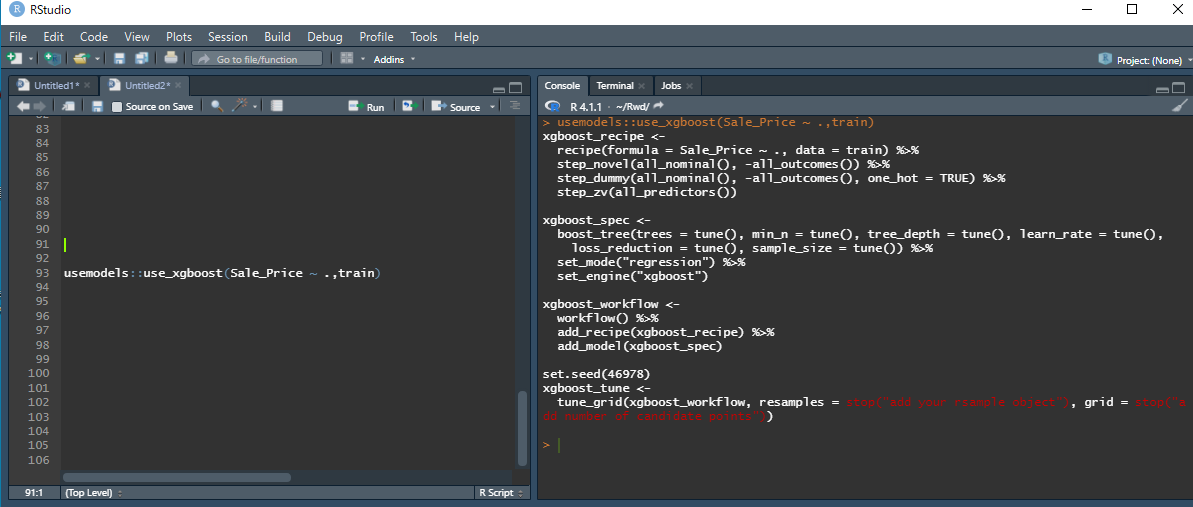
Task: Toggle the Source on Save checkbox
Action: click(116, 107)
